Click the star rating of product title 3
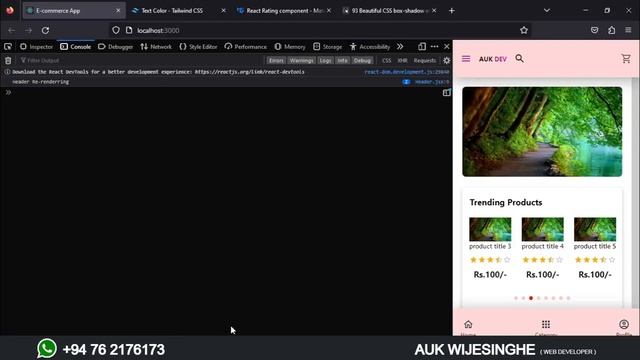 (490, 260)
